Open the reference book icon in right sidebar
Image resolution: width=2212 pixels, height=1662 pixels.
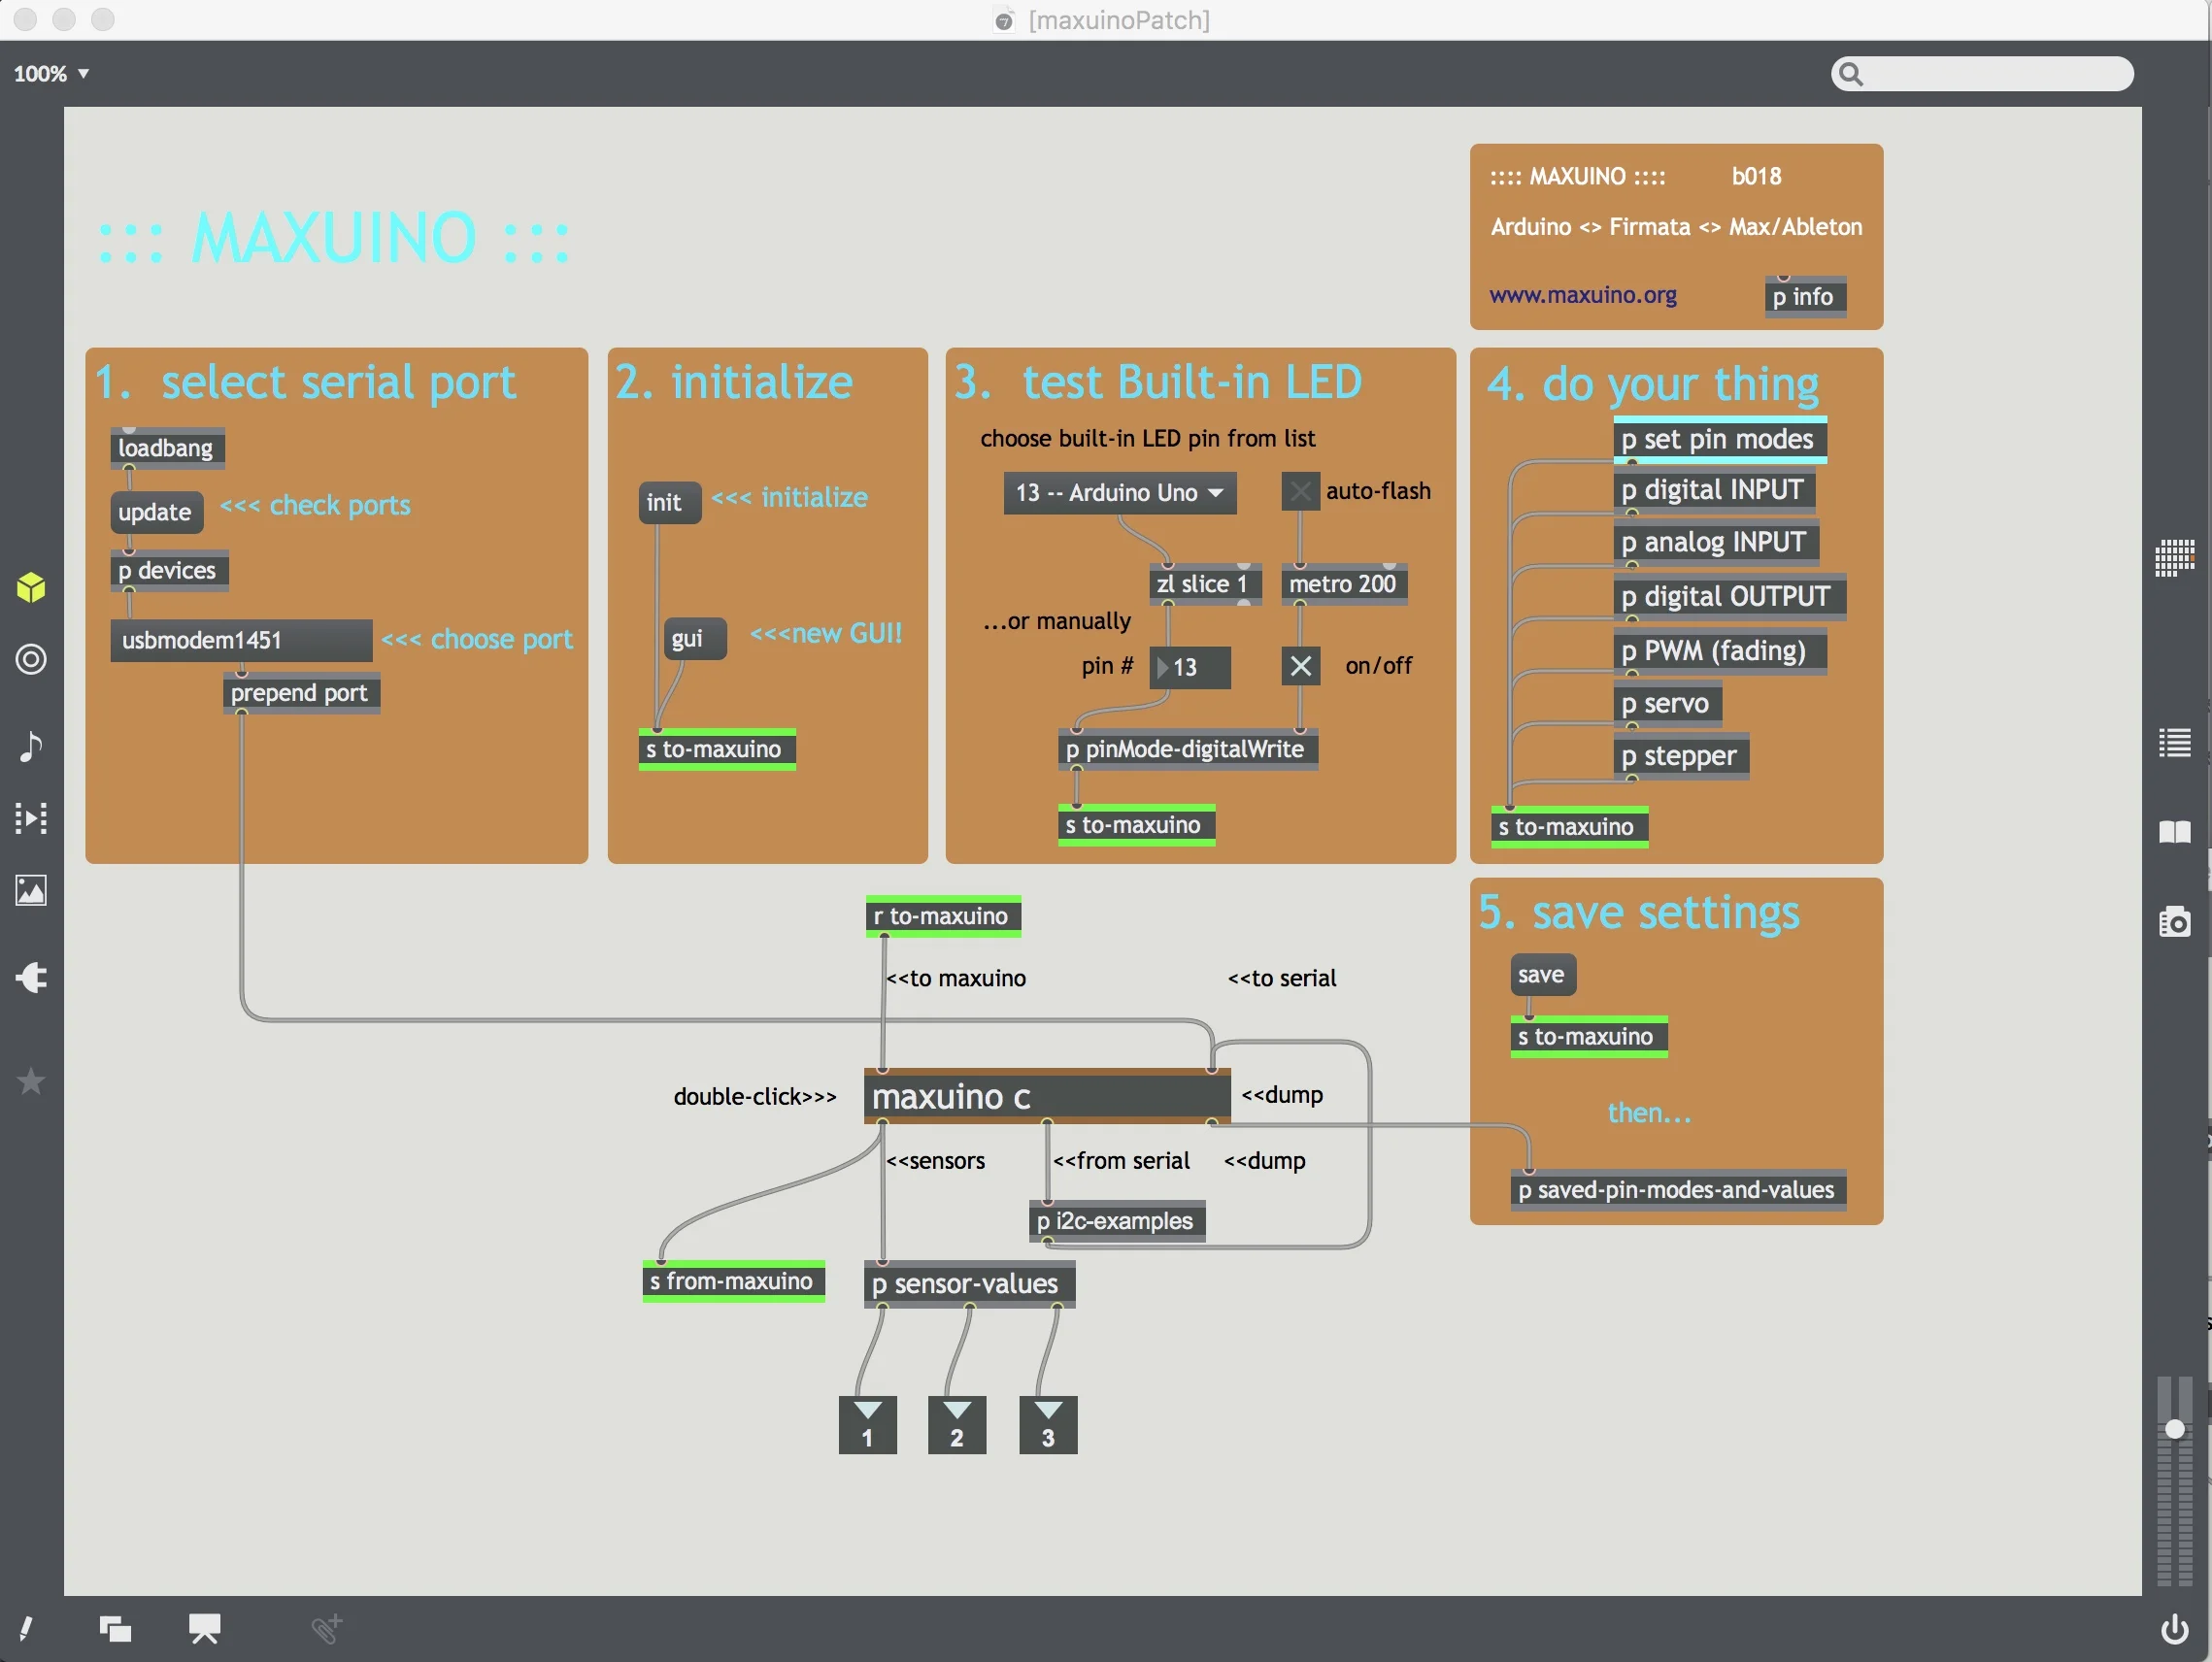[2174, 832]
